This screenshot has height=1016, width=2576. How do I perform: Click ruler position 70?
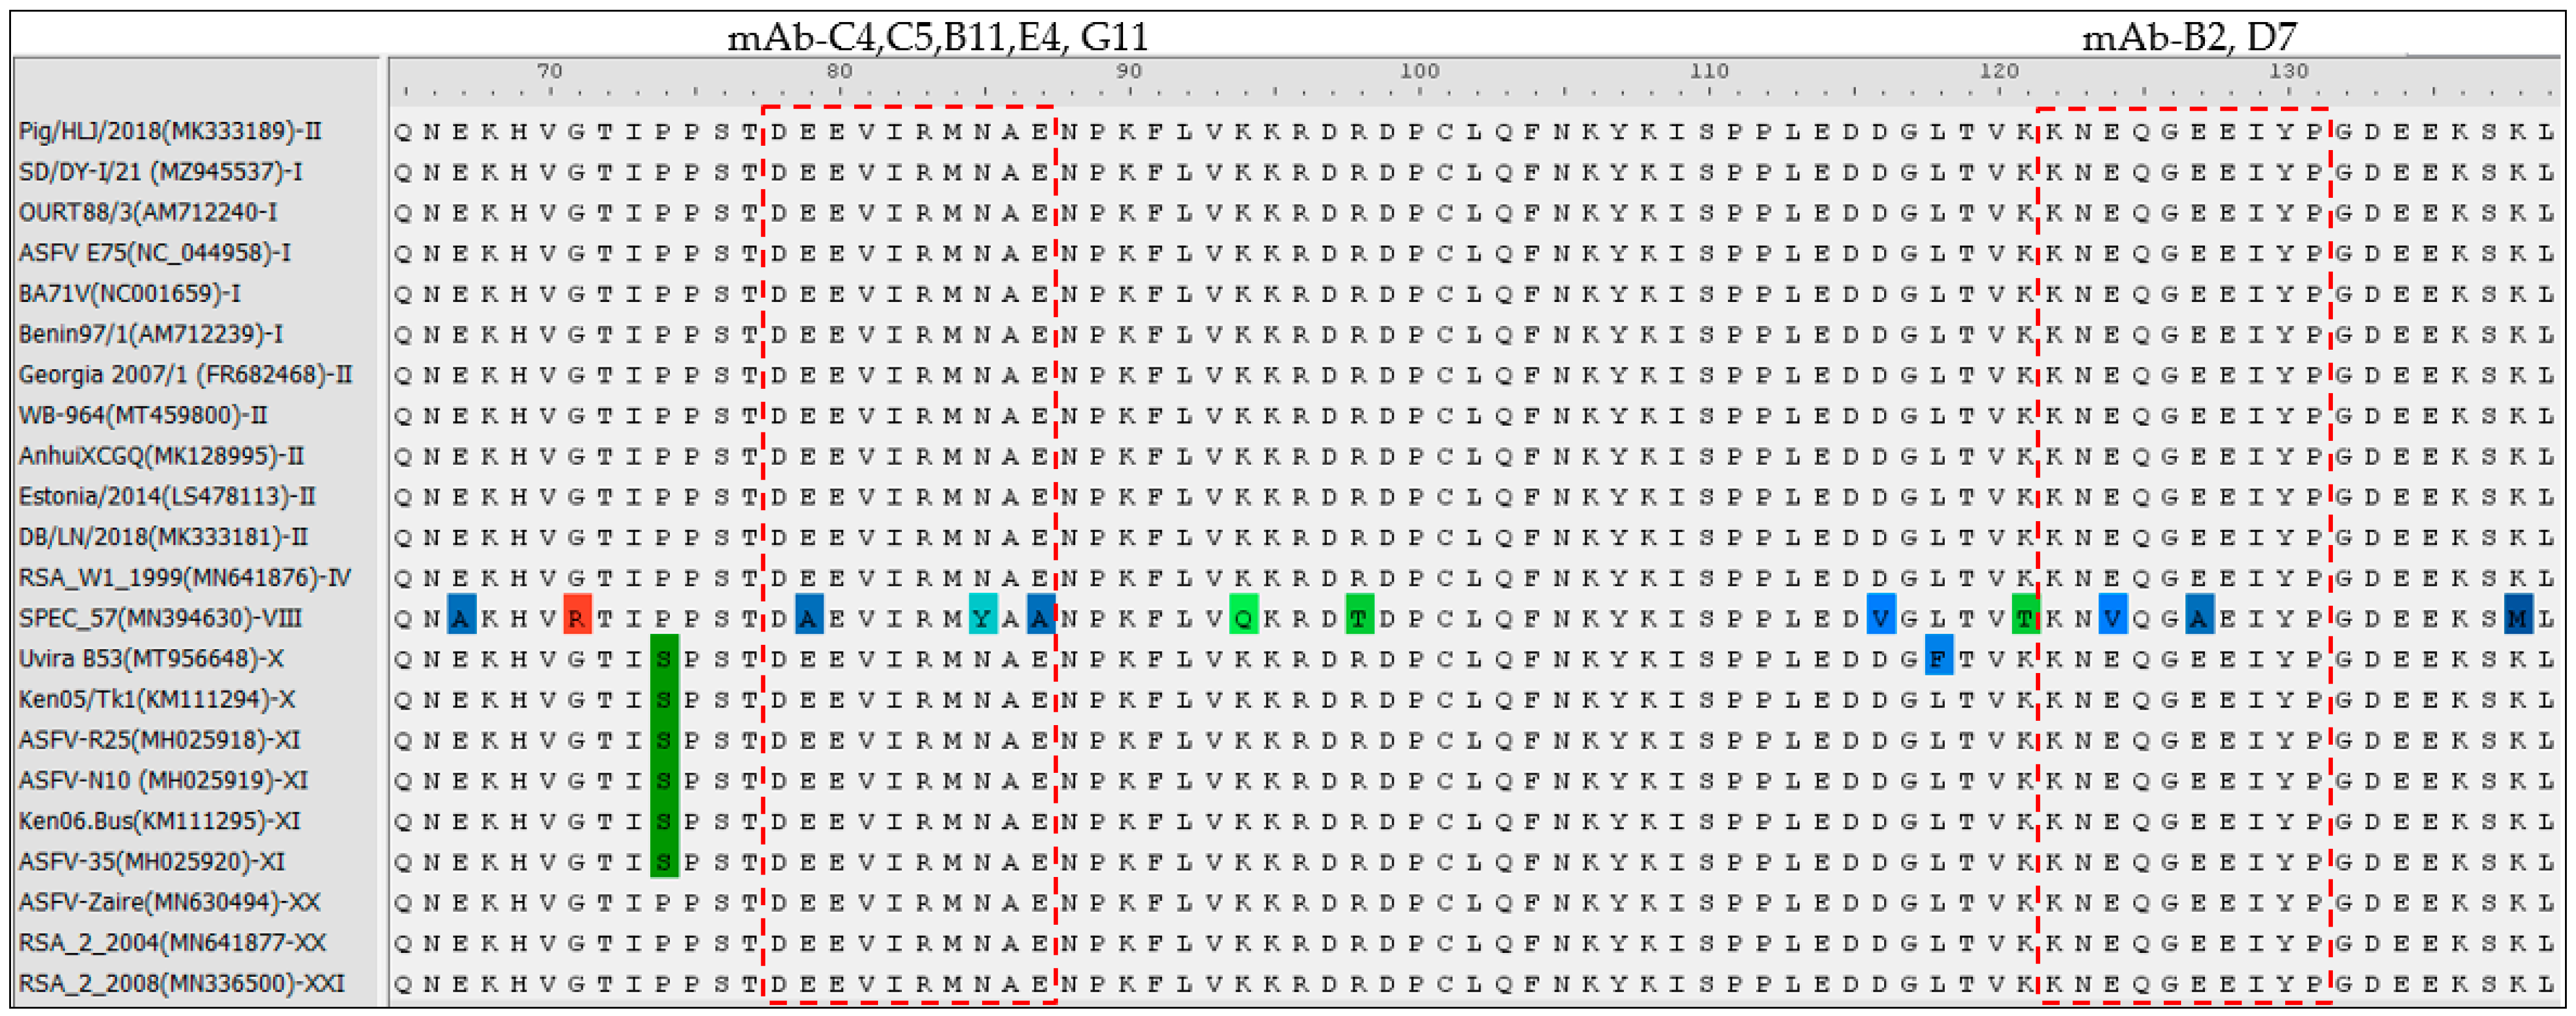(549, 71)
